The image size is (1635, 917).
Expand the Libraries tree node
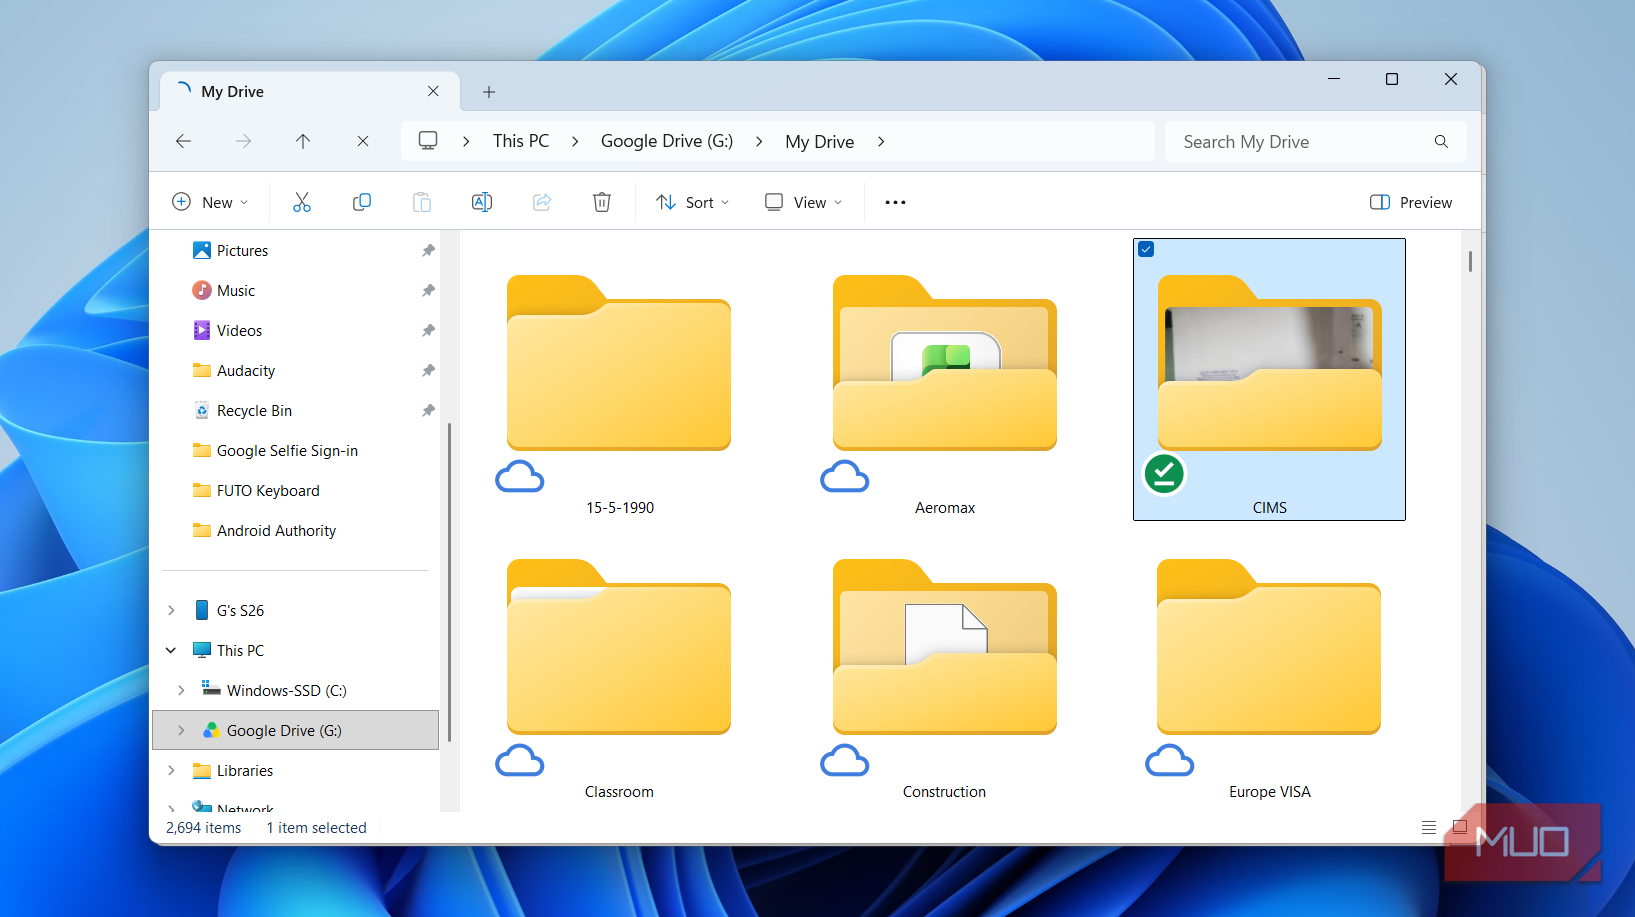pyautogui.click(x=171, y=770)
